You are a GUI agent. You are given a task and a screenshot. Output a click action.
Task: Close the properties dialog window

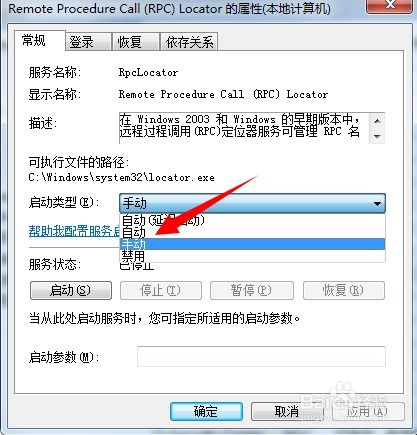(x=390, y=5)
